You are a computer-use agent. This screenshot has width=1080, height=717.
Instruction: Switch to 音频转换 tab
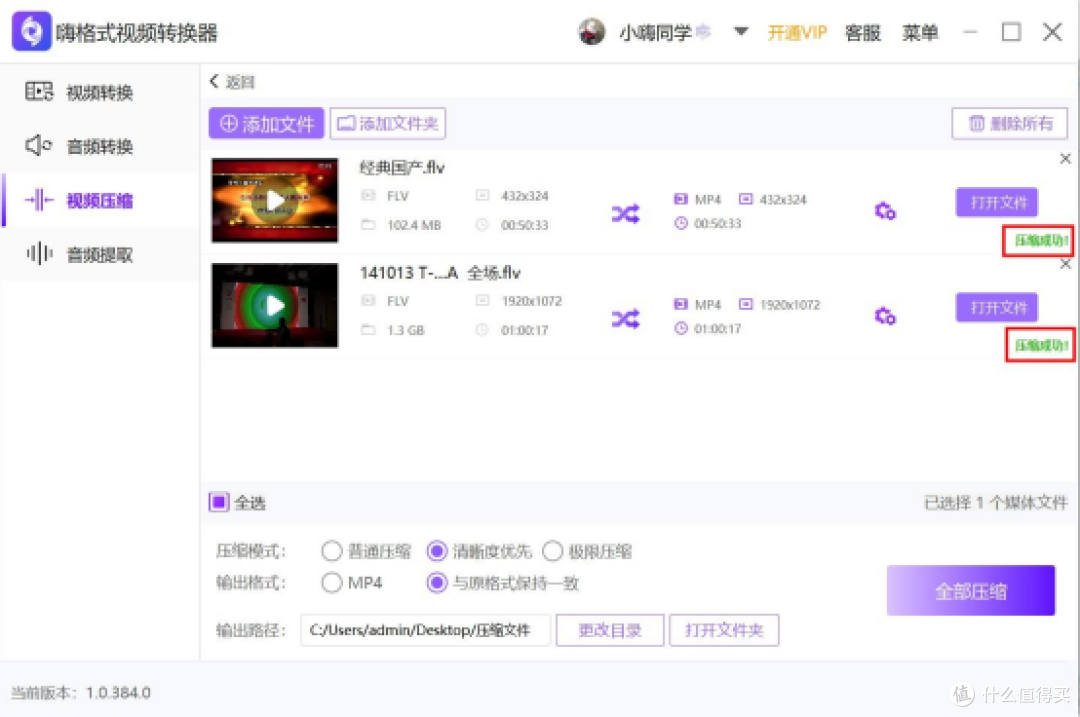pyautogui.click(x=99, y=146)
